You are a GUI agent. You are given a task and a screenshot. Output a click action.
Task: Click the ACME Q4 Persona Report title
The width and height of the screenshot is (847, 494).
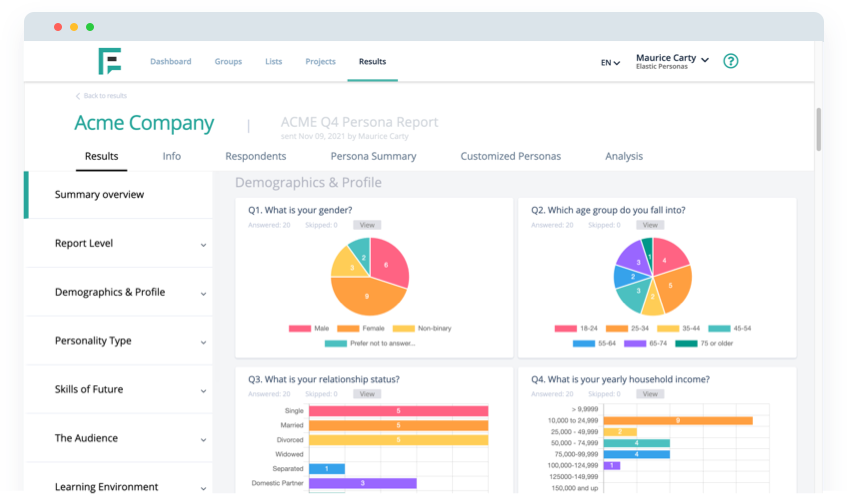click(x=359, y=122)
